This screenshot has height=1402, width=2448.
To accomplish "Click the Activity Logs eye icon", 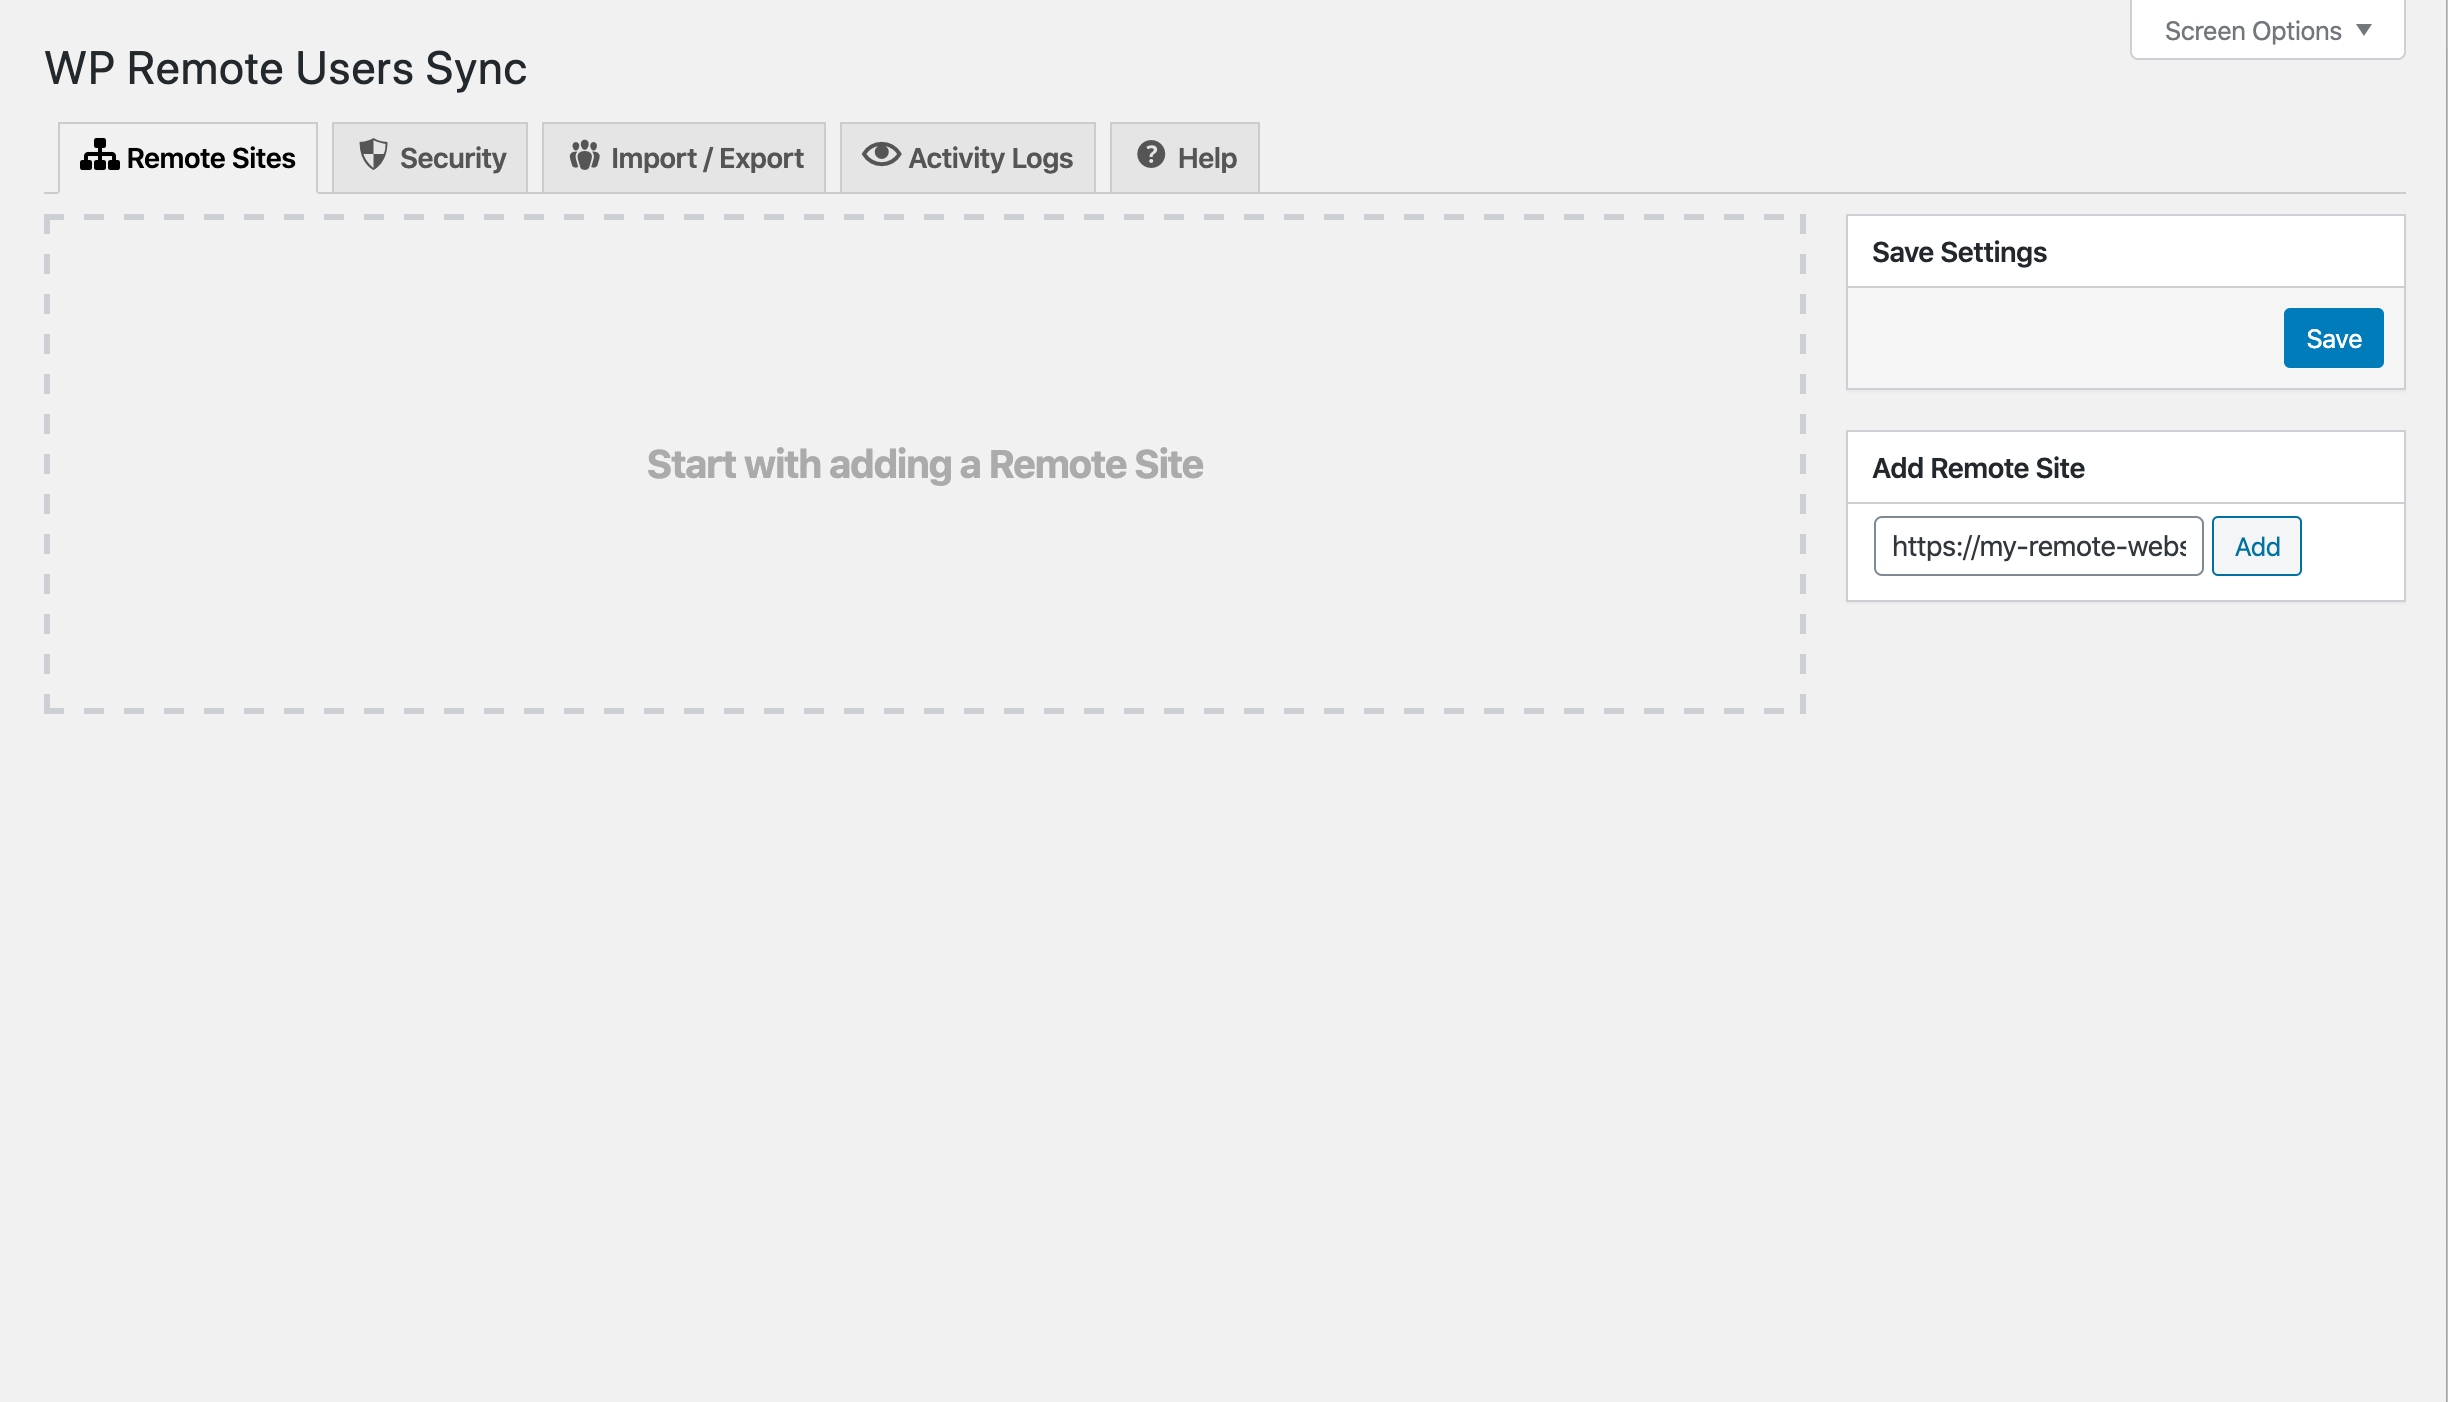I will pos(881,156).
